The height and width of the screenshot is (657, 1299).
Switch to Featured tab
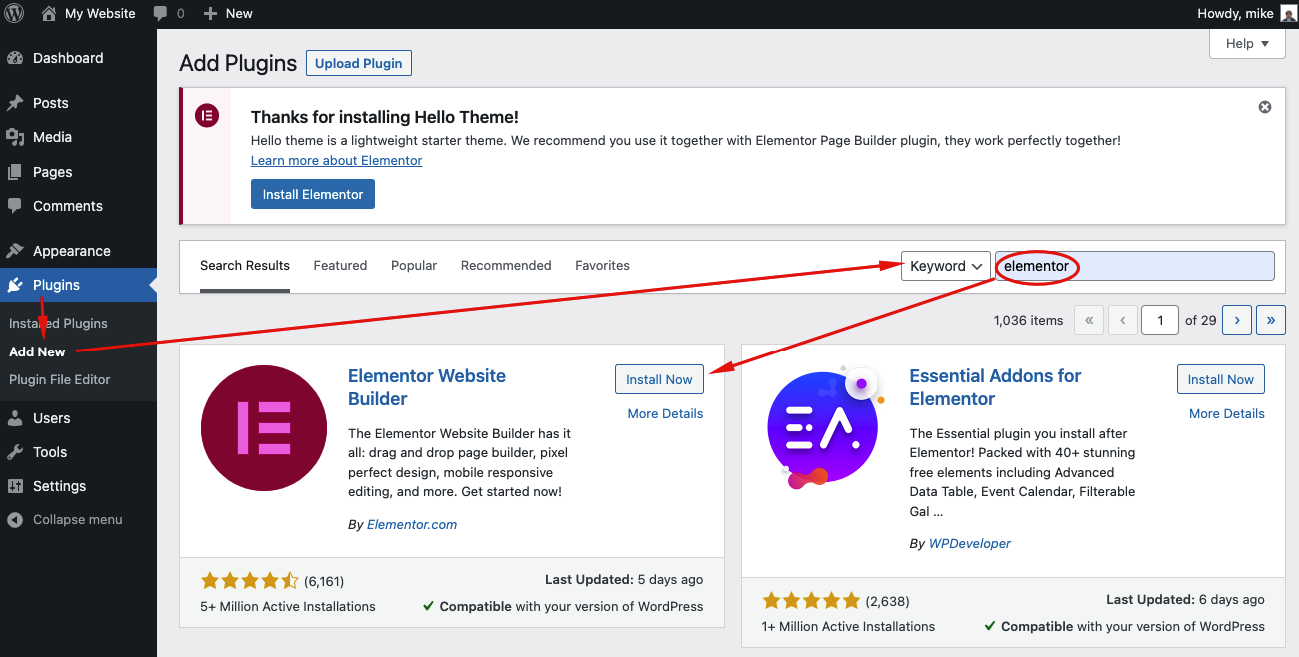[x=340, y=266]
